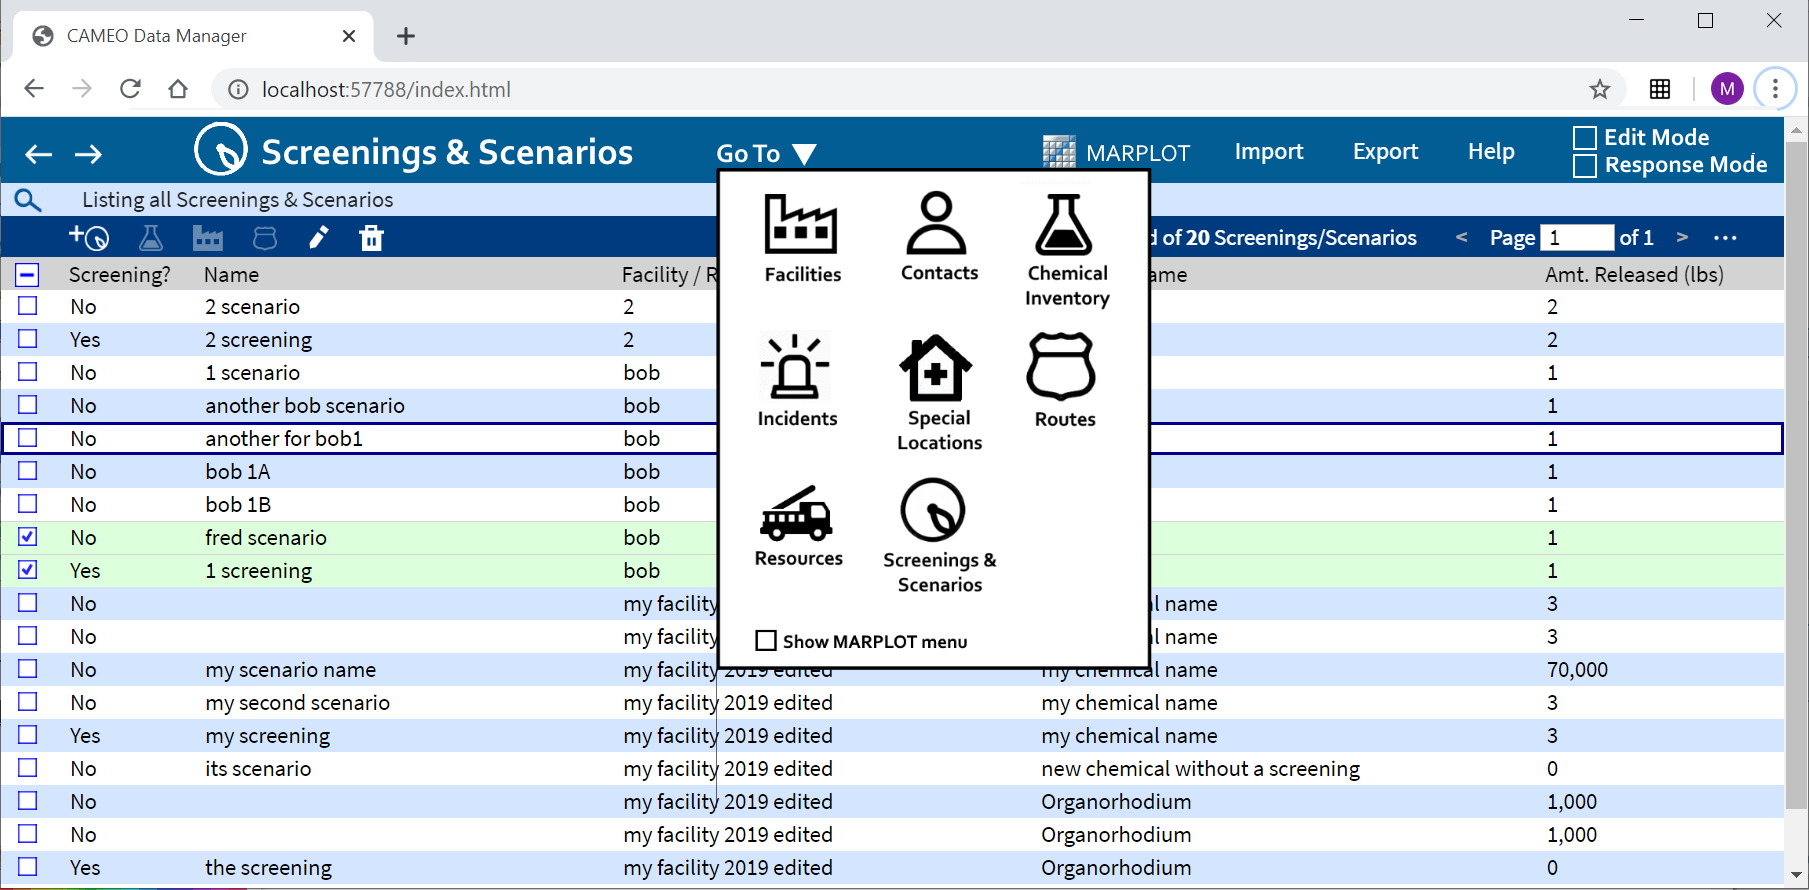Sort by the Name column header
Viewport: 1809px width, 890px height.
pos(231,275)
